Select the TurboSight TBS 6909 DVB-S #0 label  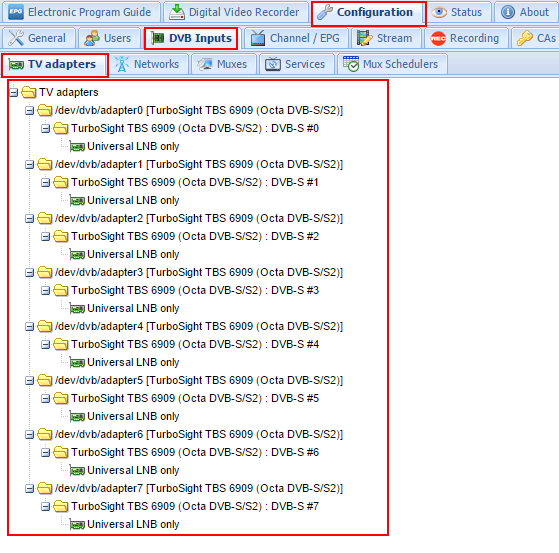pyautogui.click(x=195, y=128)
